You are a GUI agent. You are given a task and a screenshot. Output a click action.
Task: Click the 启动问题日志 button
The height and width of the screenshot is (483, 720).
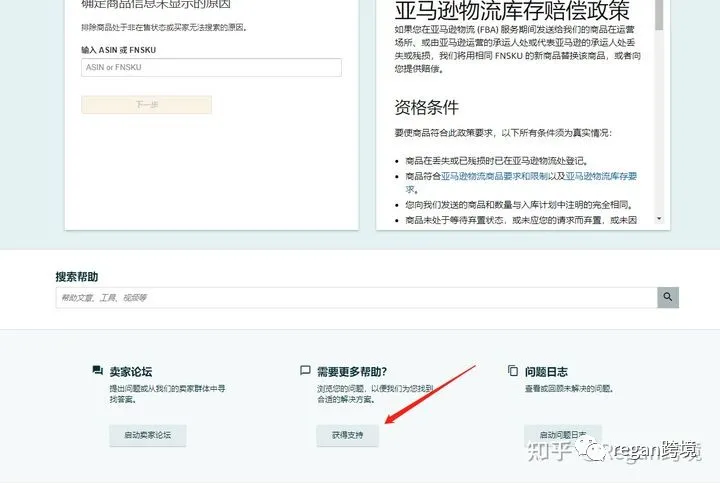562,435
